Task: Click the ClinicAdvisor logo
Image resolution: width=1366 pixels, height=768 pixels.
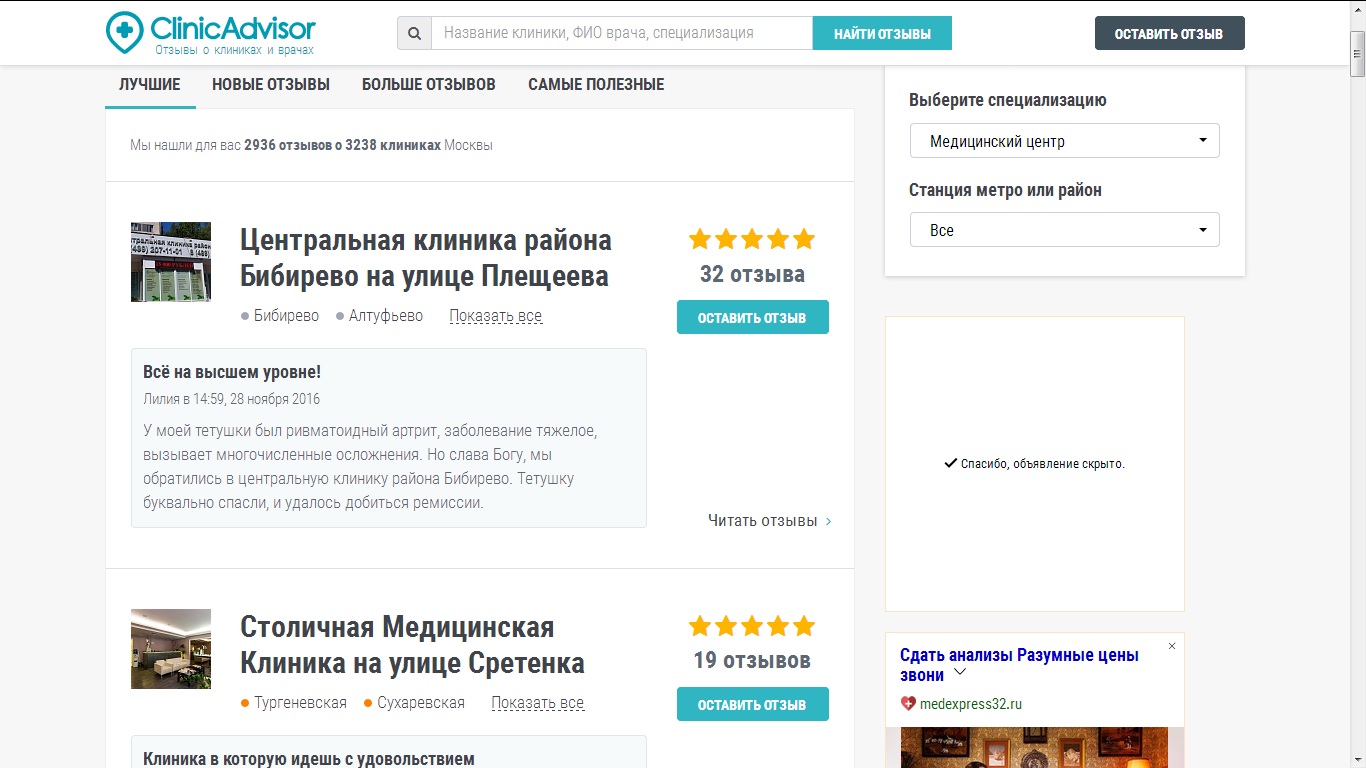Action: (210, 33)
